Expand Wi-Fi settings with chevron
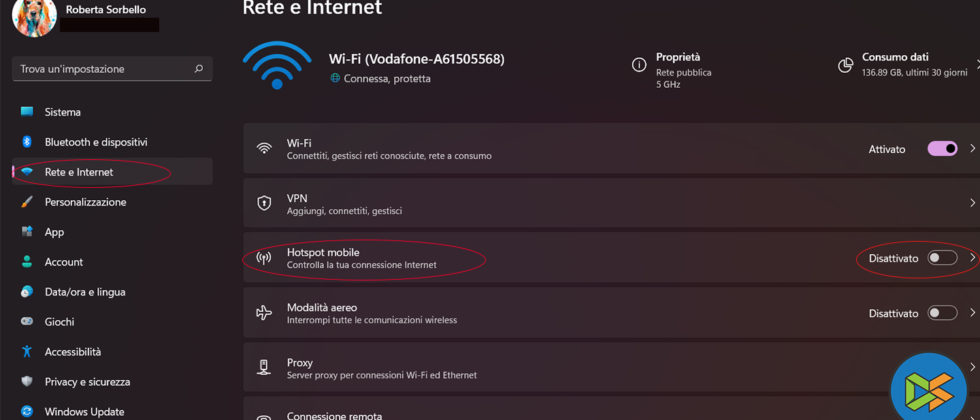Image resolution: width=980 pixels, height=420 pixels. point(972,148)
